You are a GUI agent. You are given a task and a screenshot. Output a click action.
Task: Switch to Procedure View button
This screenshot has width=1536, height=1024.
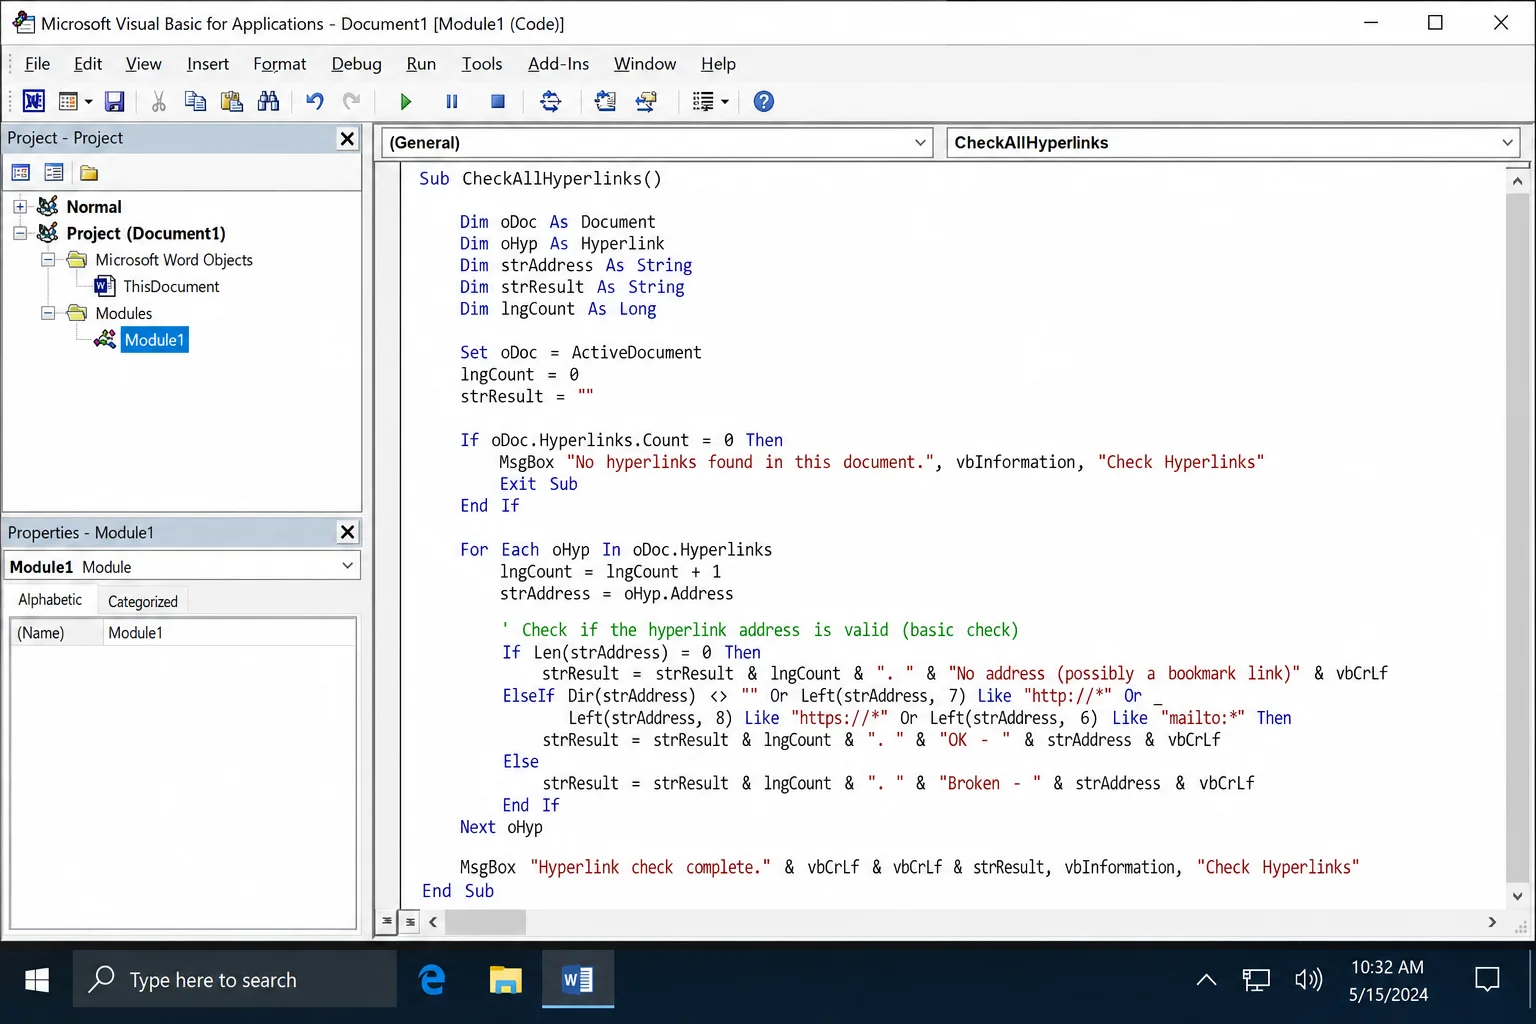coord(387,922)
